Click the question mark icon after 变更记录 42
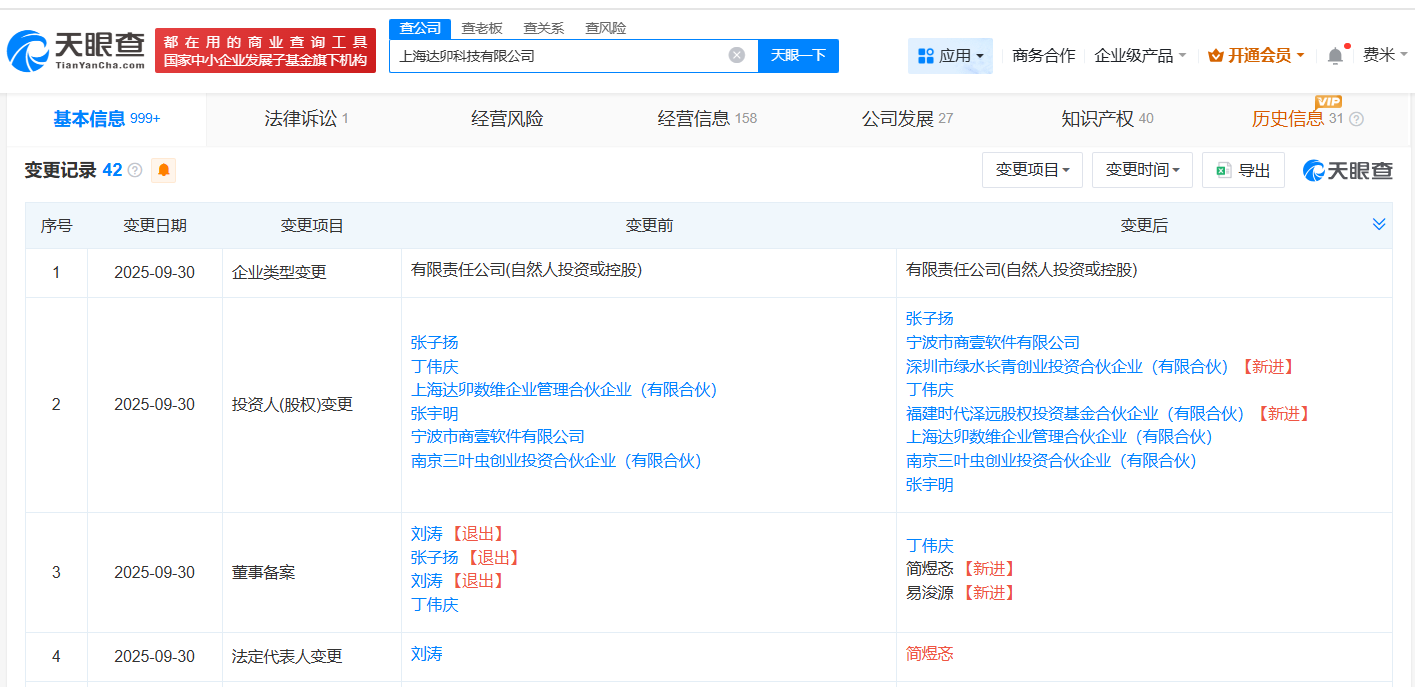The image size is (1415, 687). (136, 170)
